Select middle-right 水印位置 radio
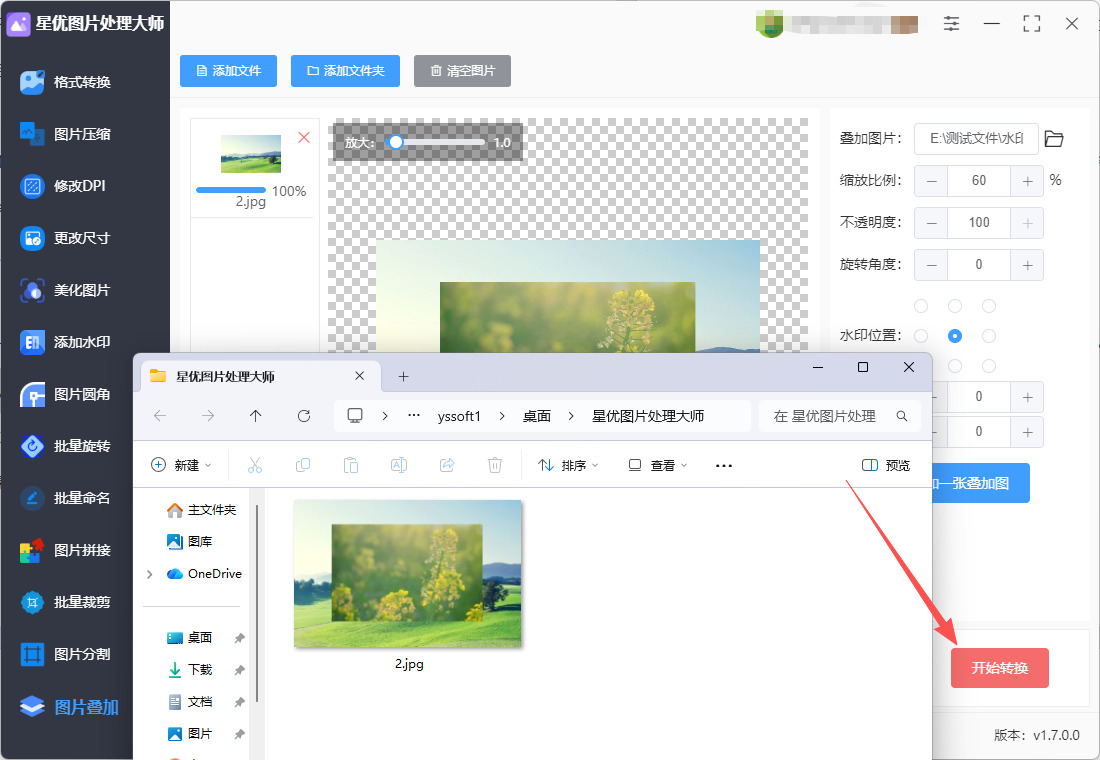This screenshot has height=760, width=1100. [989, 336]
